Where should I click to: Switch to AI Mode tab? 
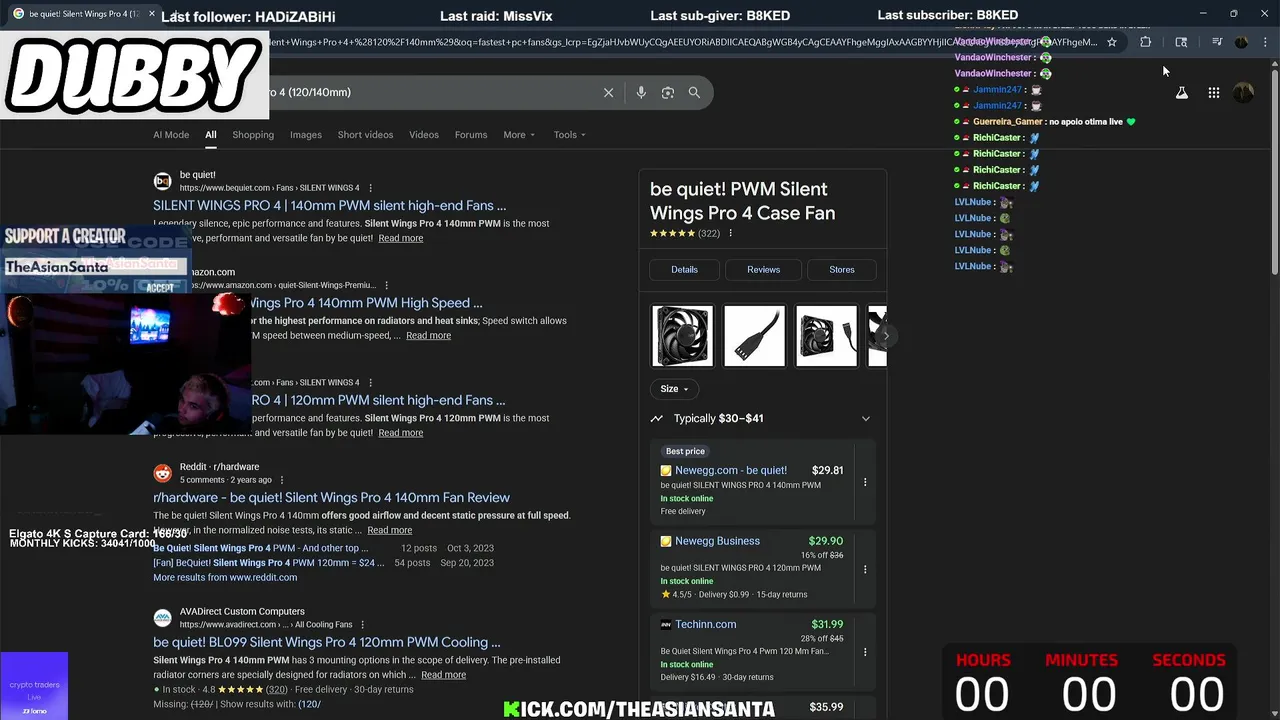pyautogui.click(x=171, y=135)
